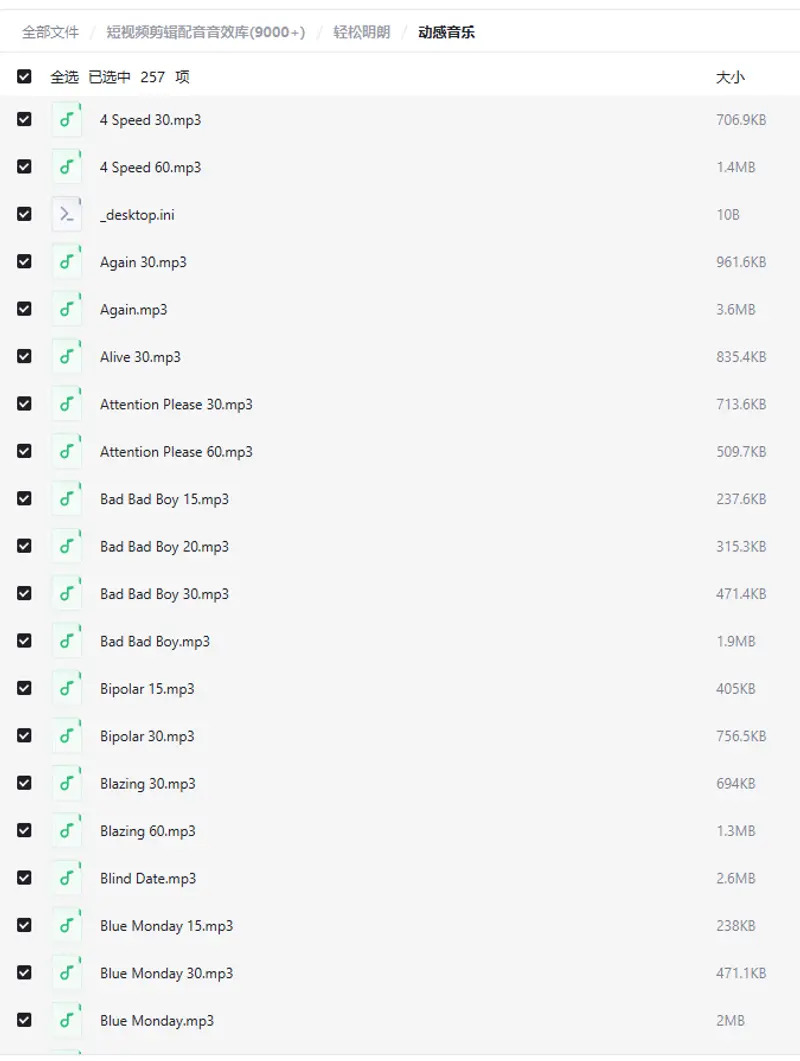This screenshot has height=1061, width=800.
Task: Click the music icon for Blue Monday.mp3
Action: (x=67, y=1021)
